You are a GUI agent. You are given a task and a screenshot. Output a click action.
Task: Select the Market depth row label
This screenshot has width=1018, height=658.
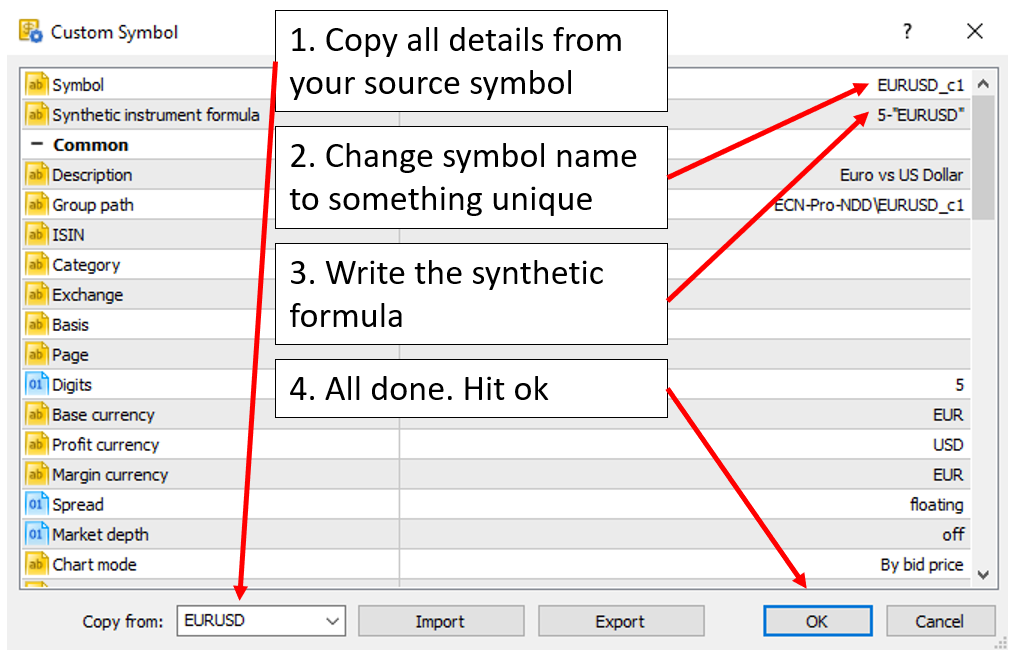[x=101, y=535]
